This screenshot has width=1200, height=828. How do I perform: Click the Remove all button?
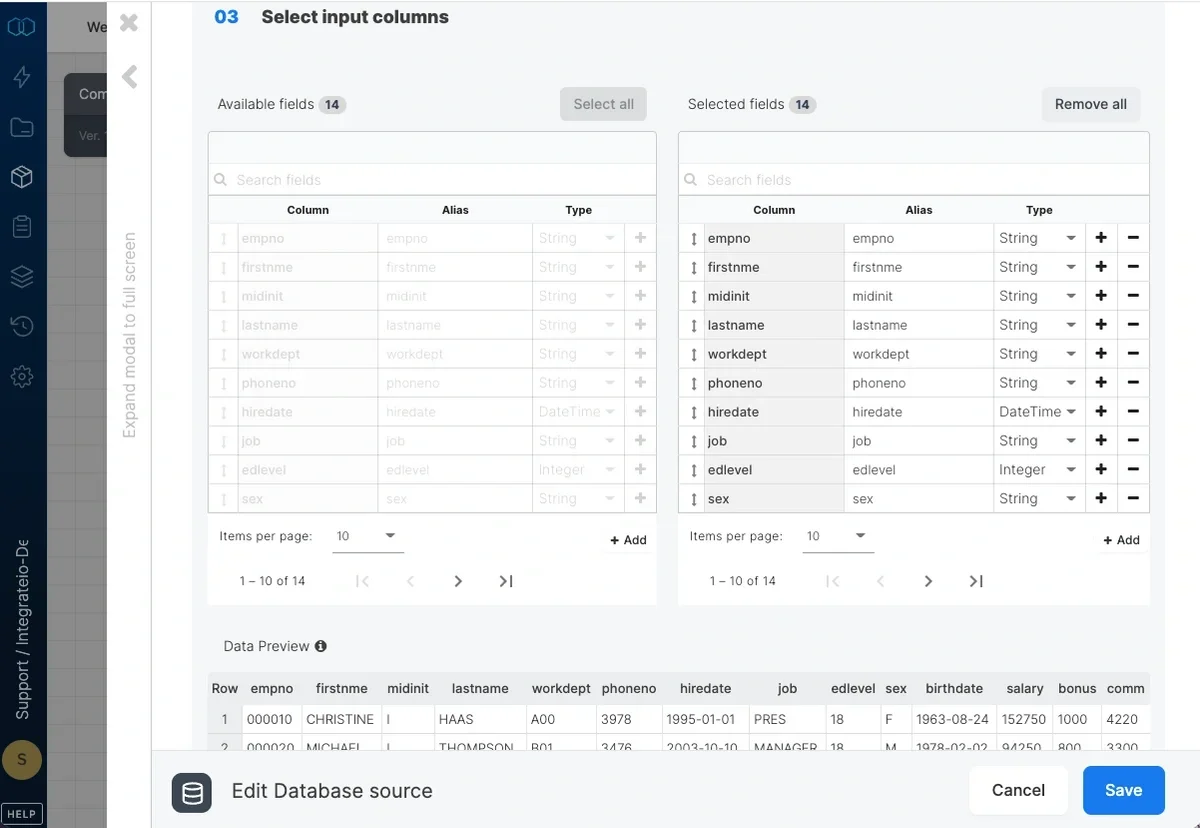(1090, 104)
